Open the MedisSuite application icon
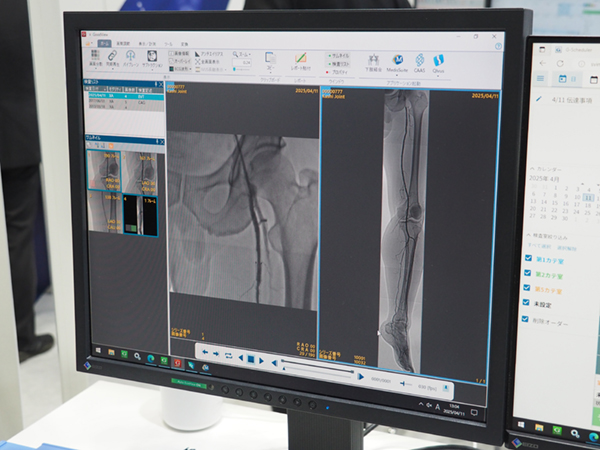The image size is (600, 450). pos(397,60)
